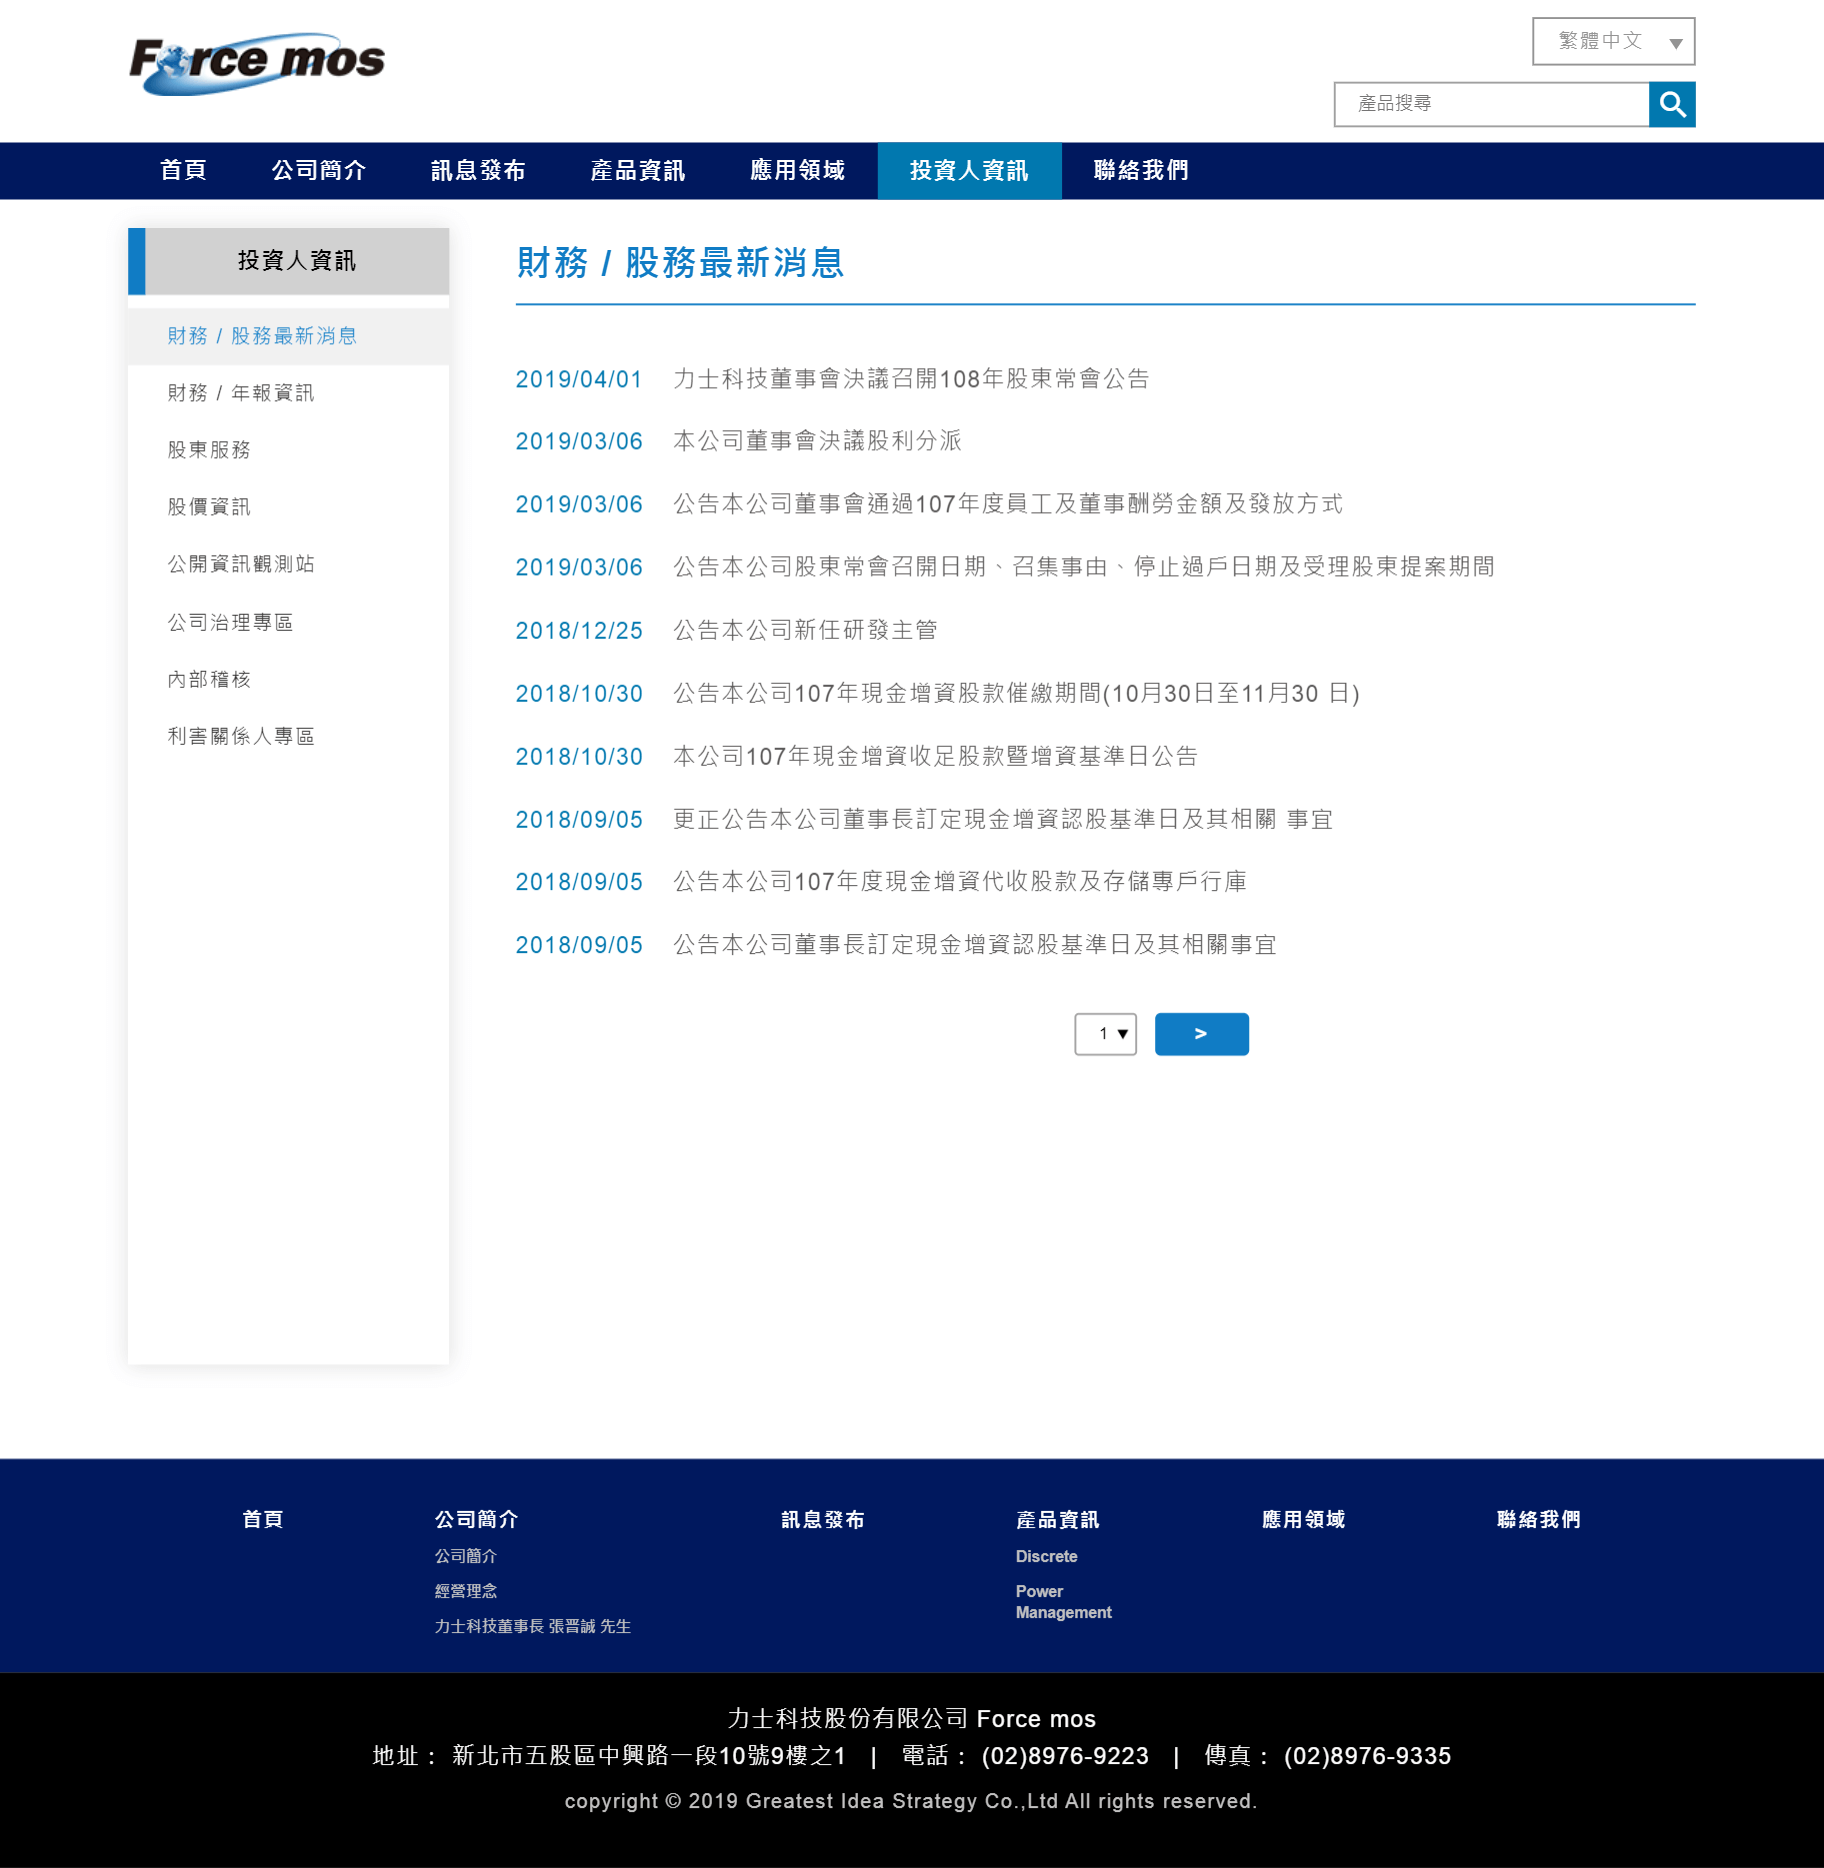Click page heading 財務 / 股務最新消息
This screenshot has height=1868, width=1824.
(681, 263)
